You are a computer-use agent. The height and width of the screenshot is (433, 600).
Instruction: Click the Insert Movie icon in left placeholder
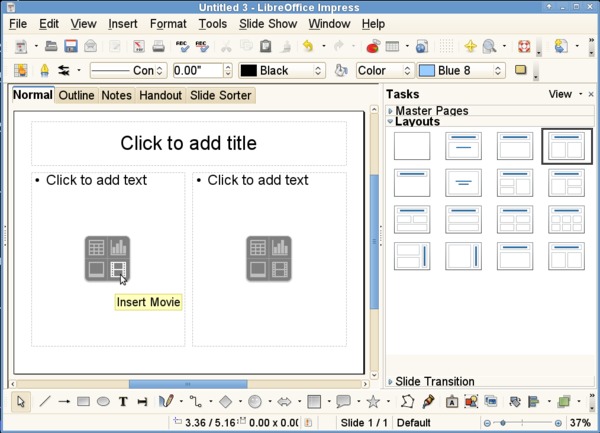[x=118, y=270]
